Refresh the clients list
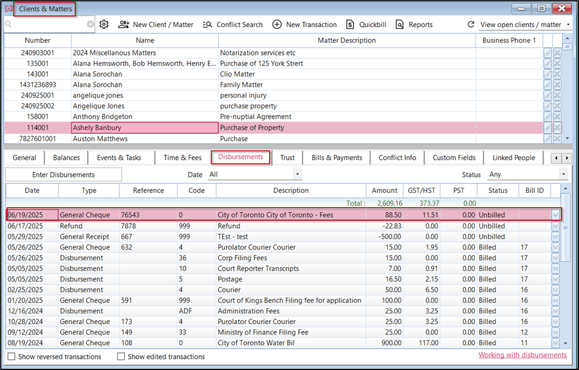 [x=470, y=24]
